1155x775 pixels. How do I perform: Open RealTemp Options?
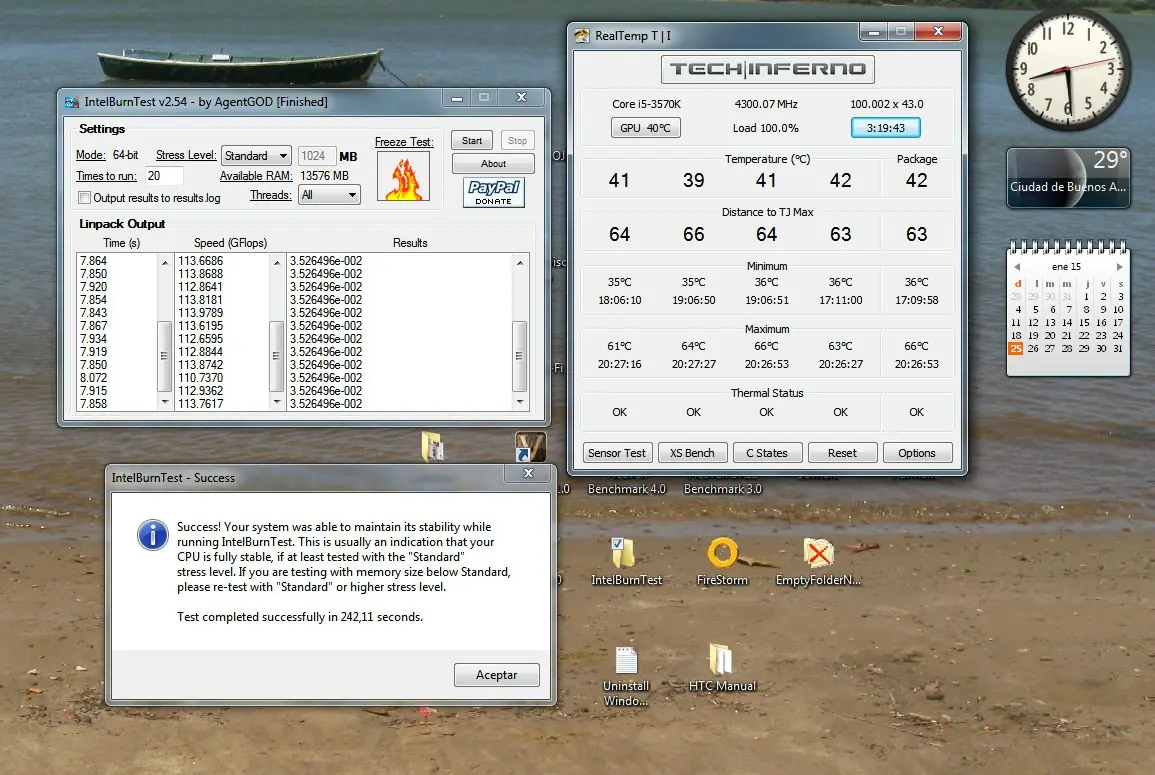pos(917,453)
